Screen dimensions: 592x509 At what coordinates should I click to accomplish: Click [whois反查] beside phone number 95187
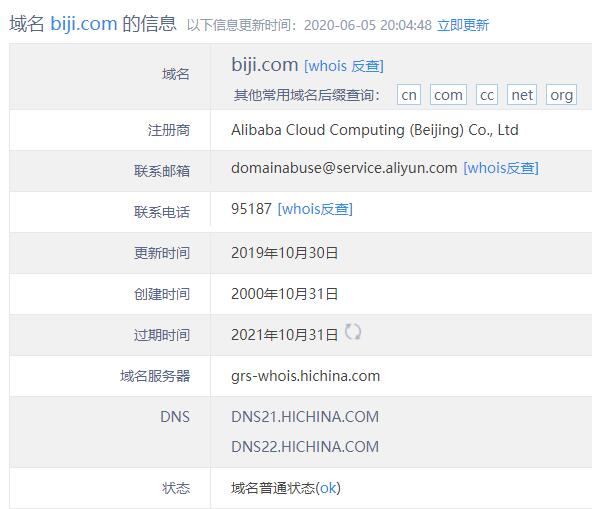[315, 208]
